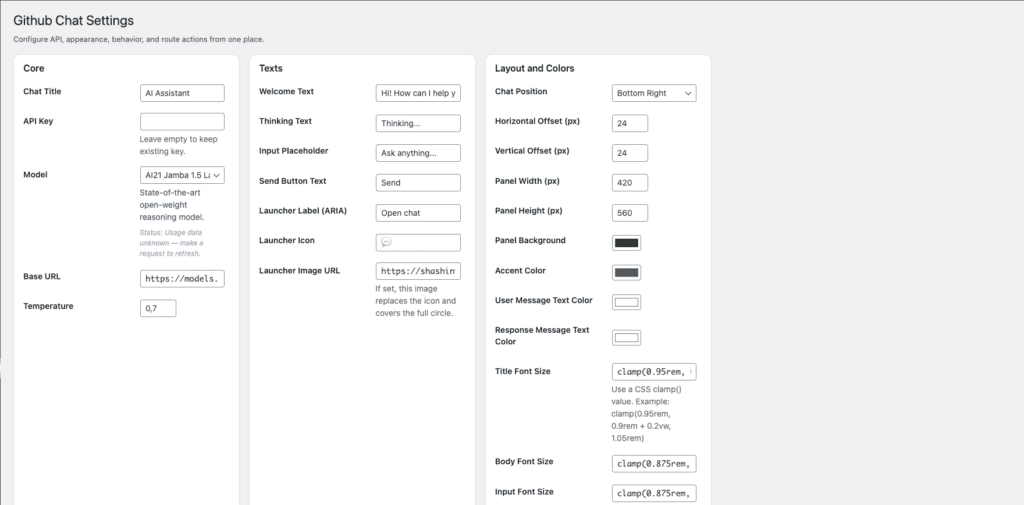1024x505 pixels.
Task: Edit the Welcome Text field
Action: 418,93
